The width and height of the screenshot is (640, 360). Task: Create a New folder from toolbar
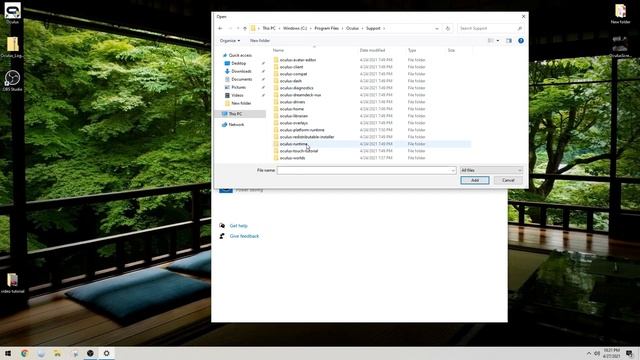pyautogui.click(x=260, y=40)
